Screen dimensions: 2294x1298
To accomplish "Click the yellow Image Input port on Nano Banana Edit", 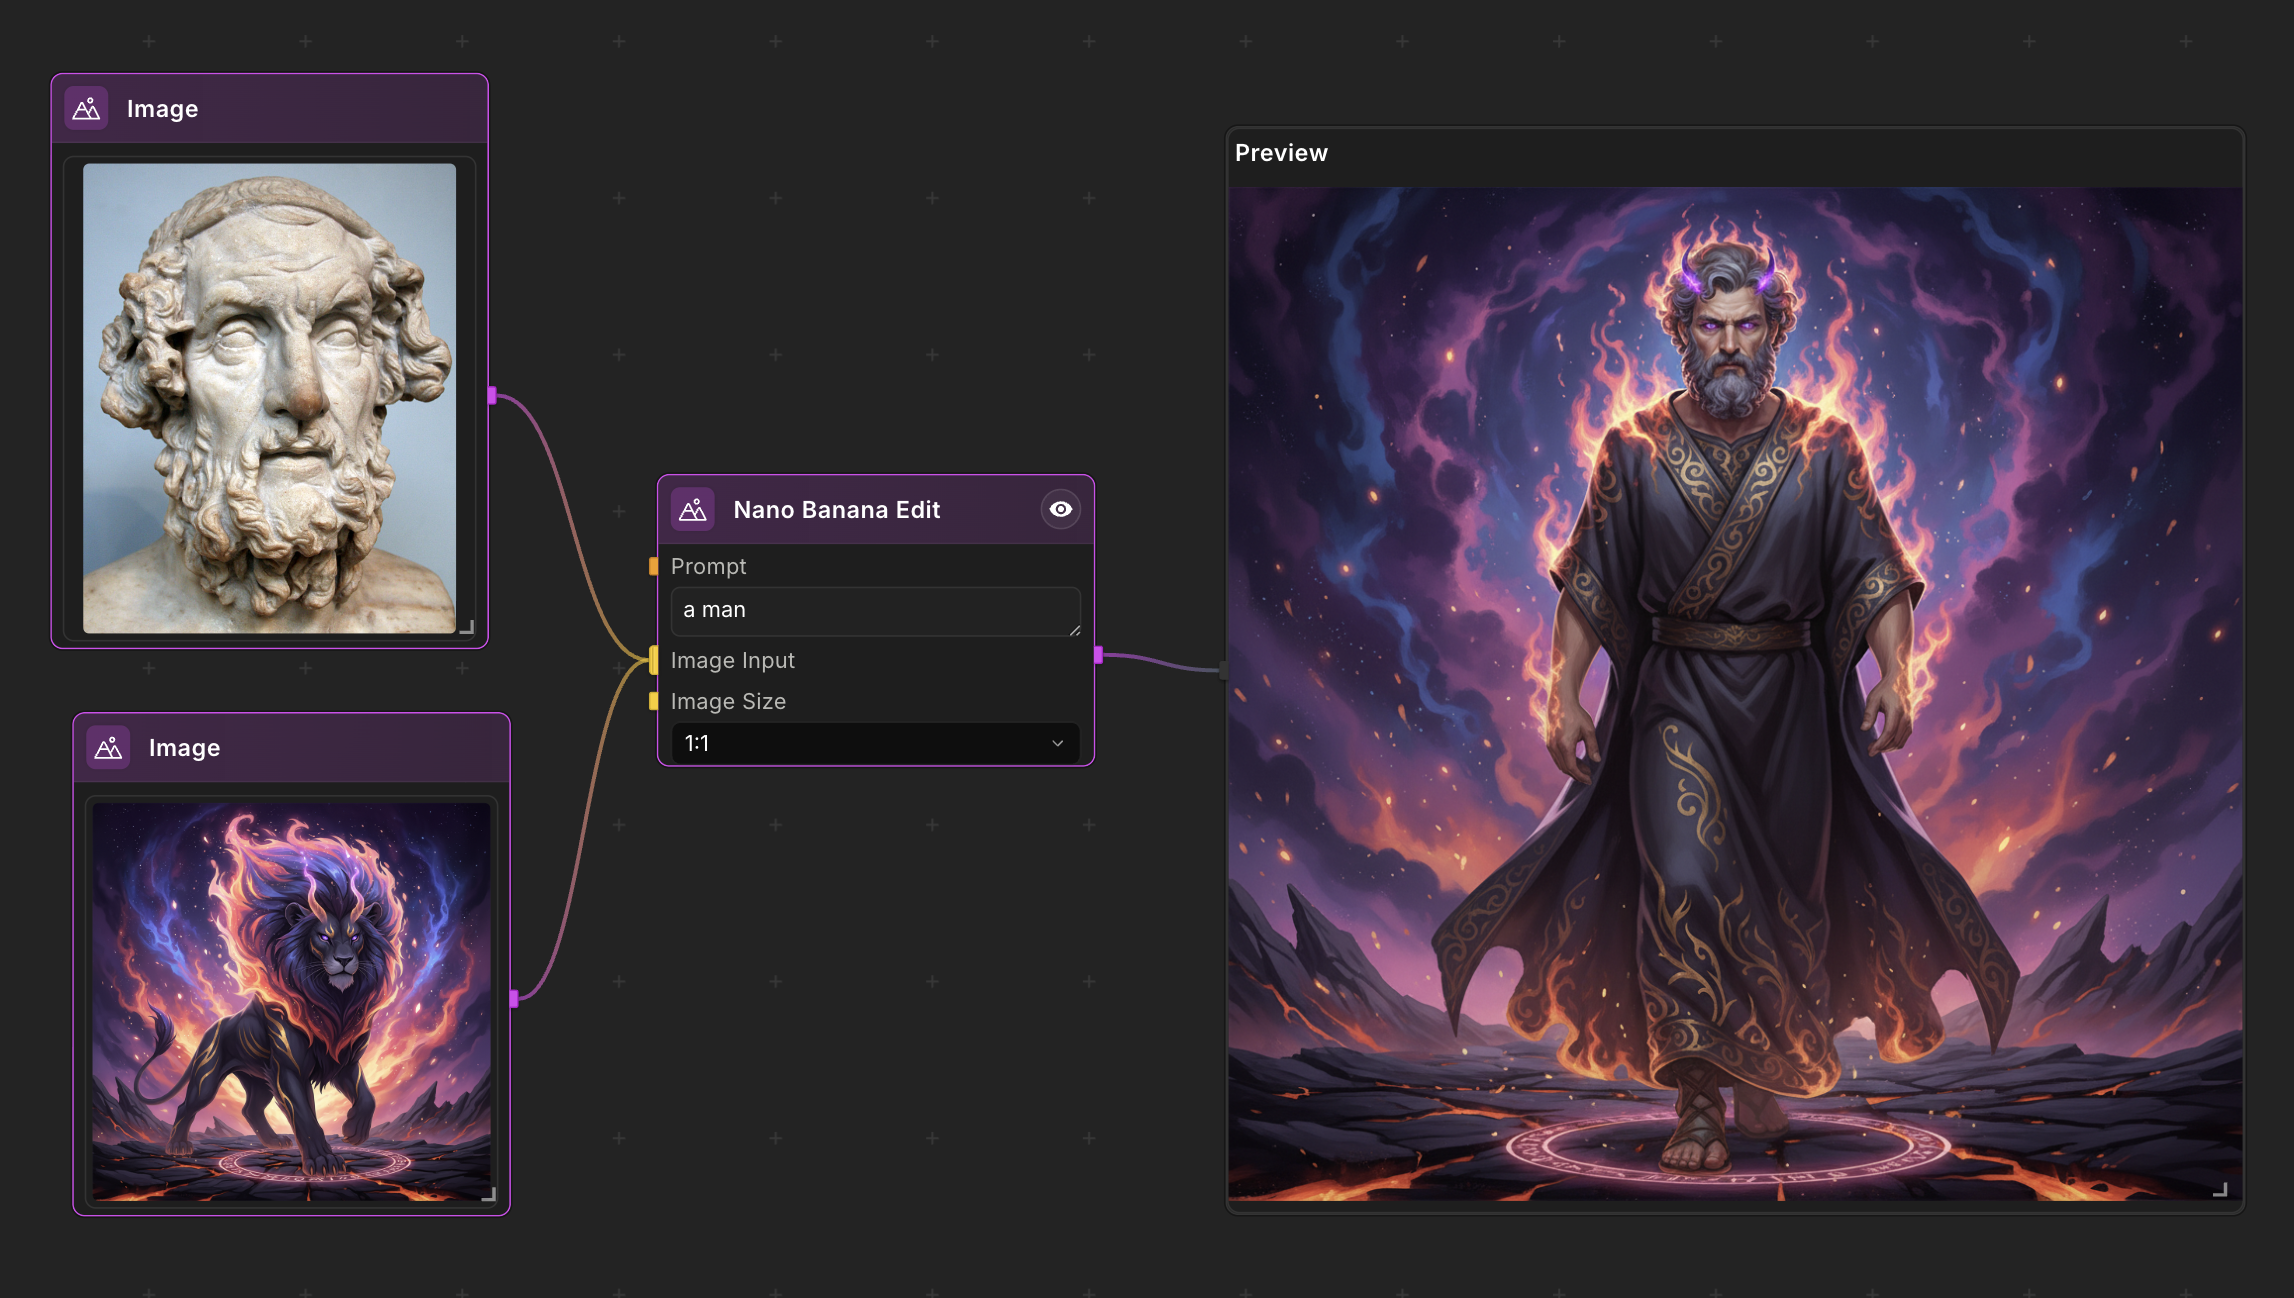I will point(654,660).
